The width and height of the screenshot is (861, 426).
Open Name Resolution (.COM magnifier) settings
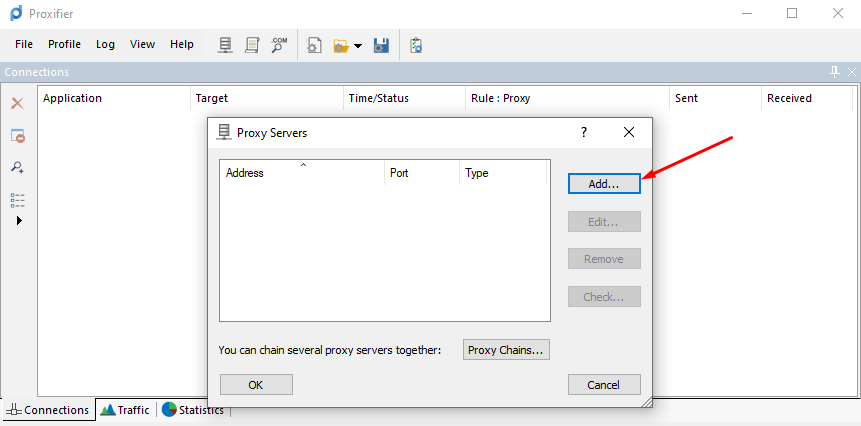(279, 45)
